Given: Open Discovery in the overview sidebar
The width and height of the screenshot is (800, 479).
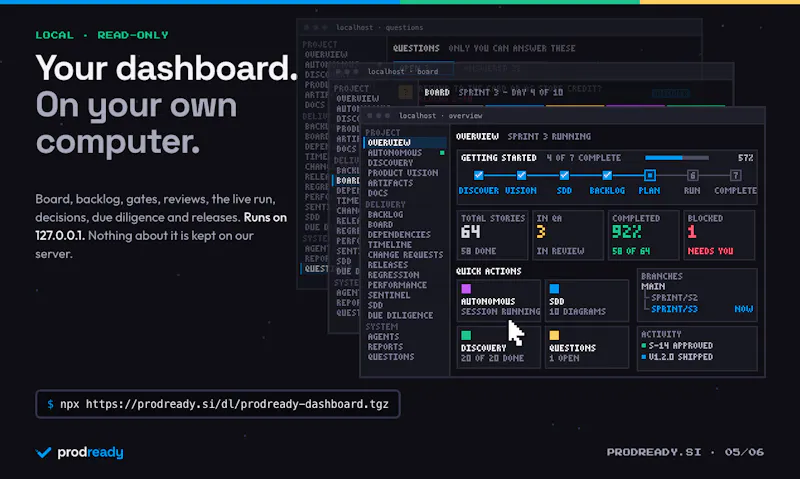Looking at the screenshot, I should click(x=390, y=163).
